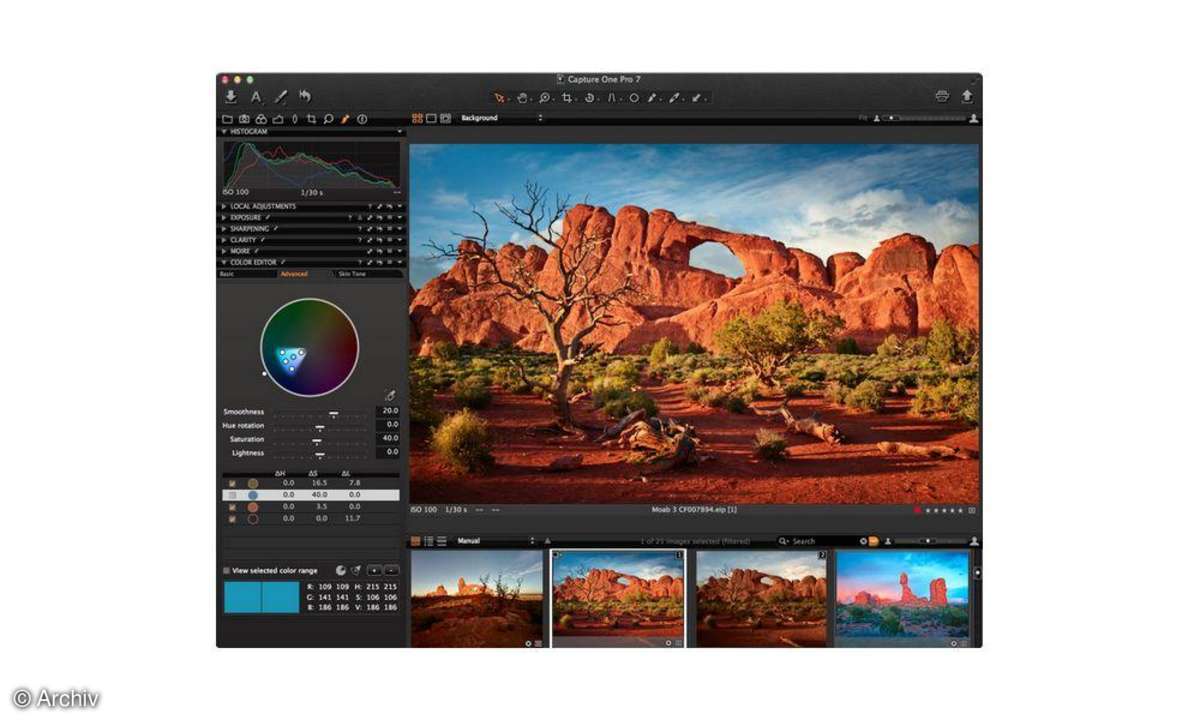Switch to the Skin Tone tab
This screenshot has height=720, width=1200.
point(370,273)
